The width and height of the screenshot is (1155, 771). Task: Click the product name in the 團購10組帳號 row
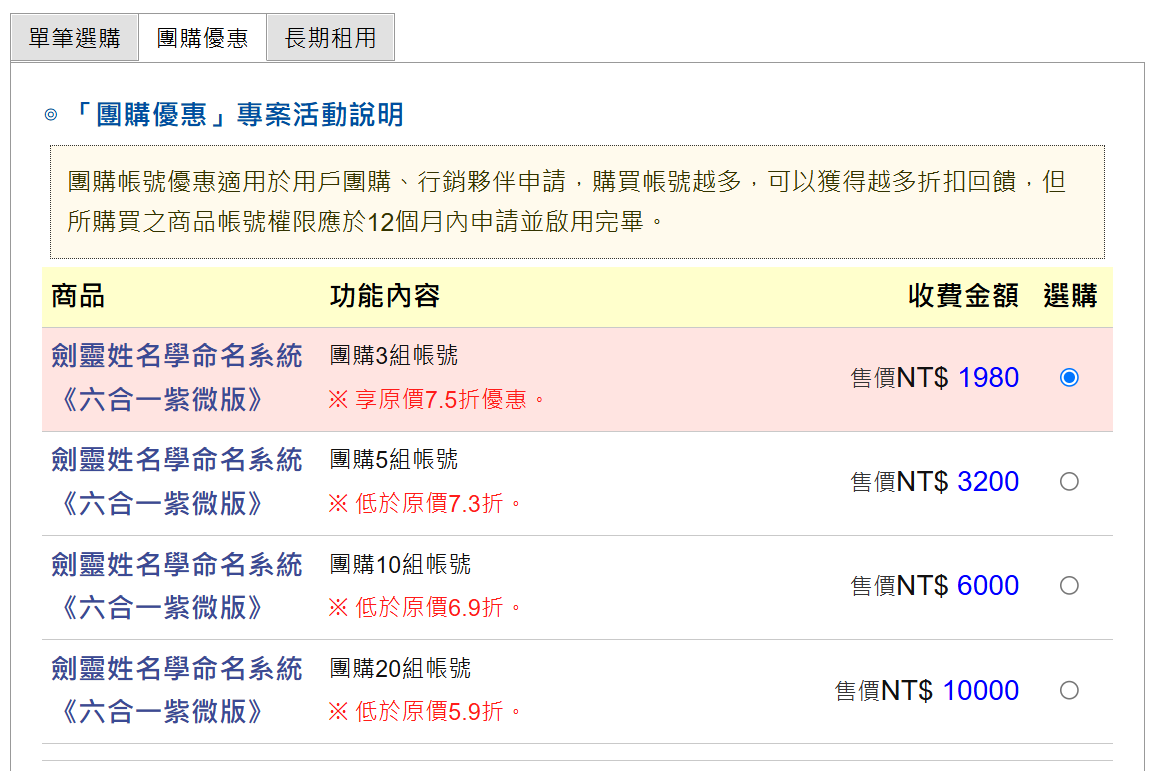pos(176,586)
